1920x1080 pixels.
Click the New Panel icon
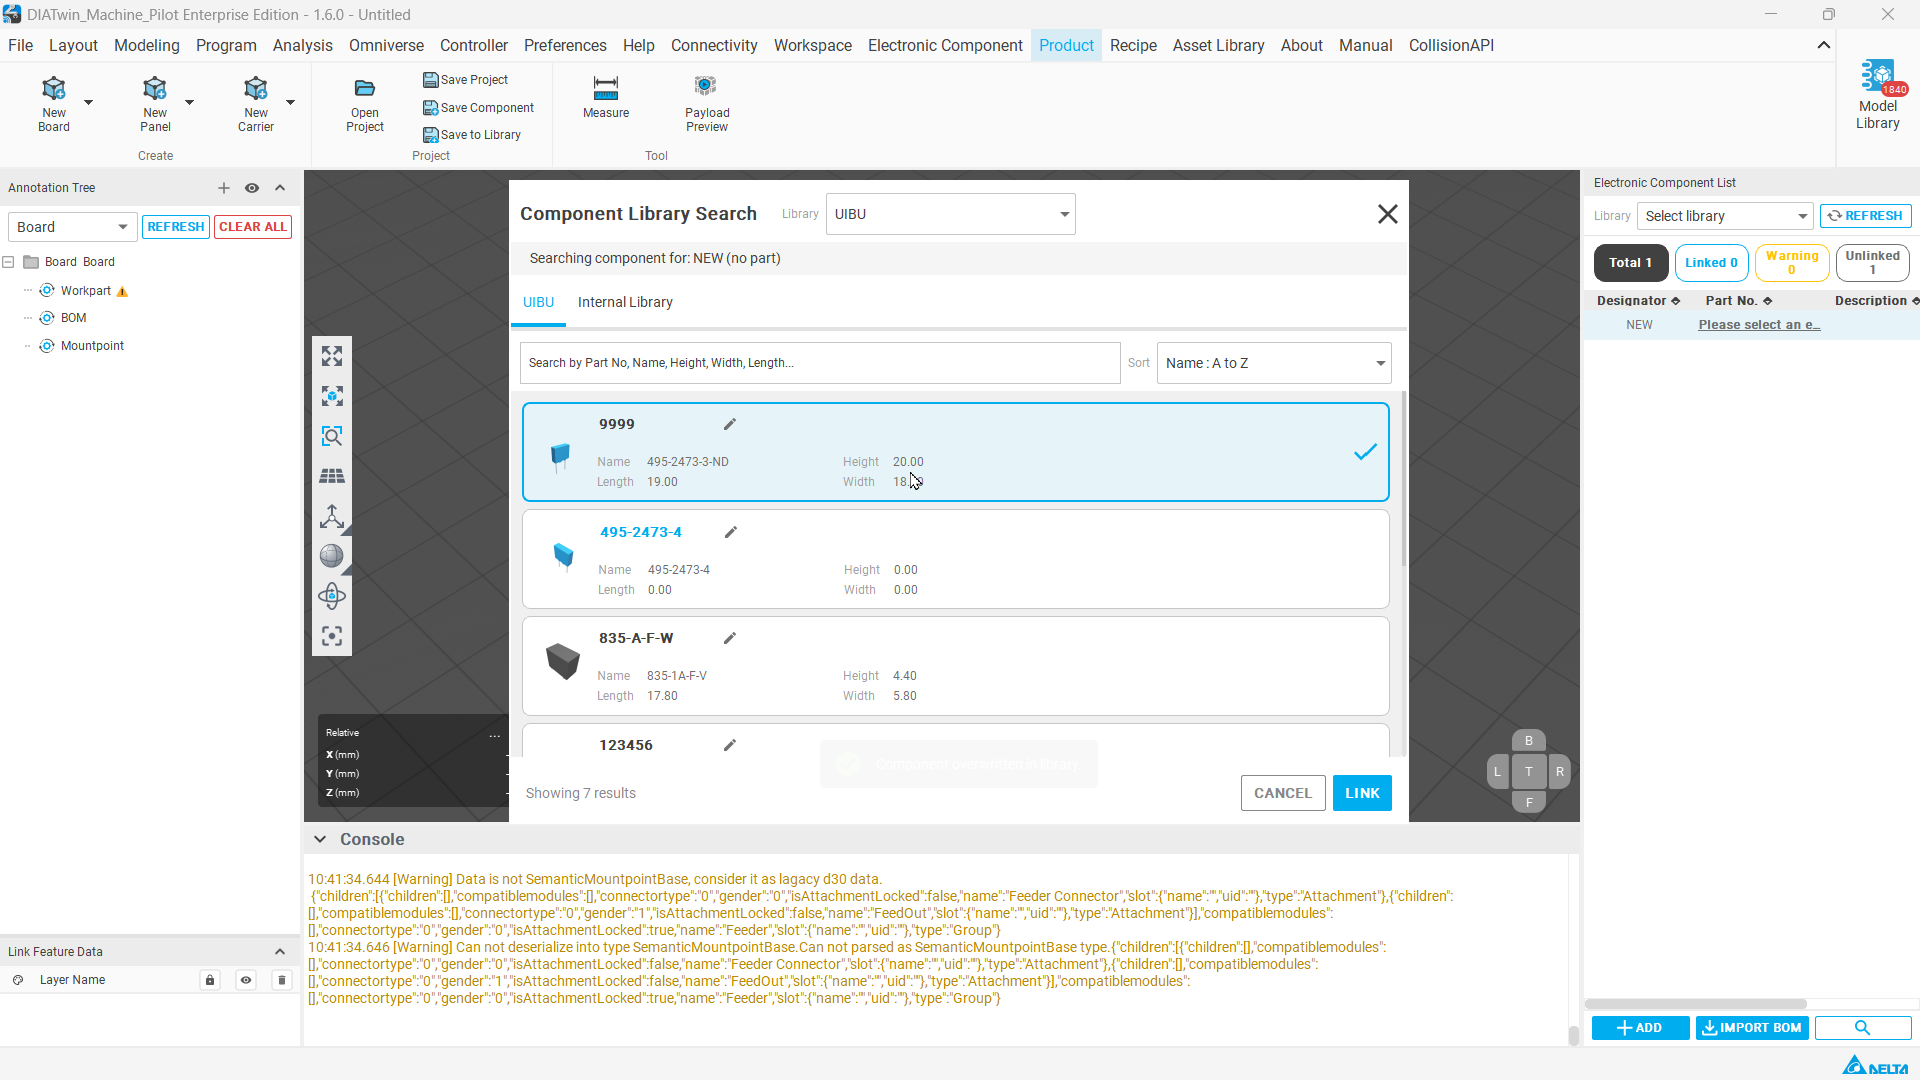tap(155, 103)
